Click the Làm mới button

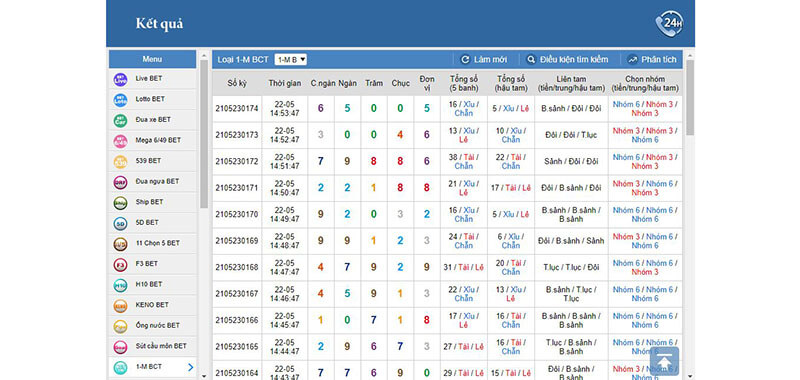(x=484, y=60)
